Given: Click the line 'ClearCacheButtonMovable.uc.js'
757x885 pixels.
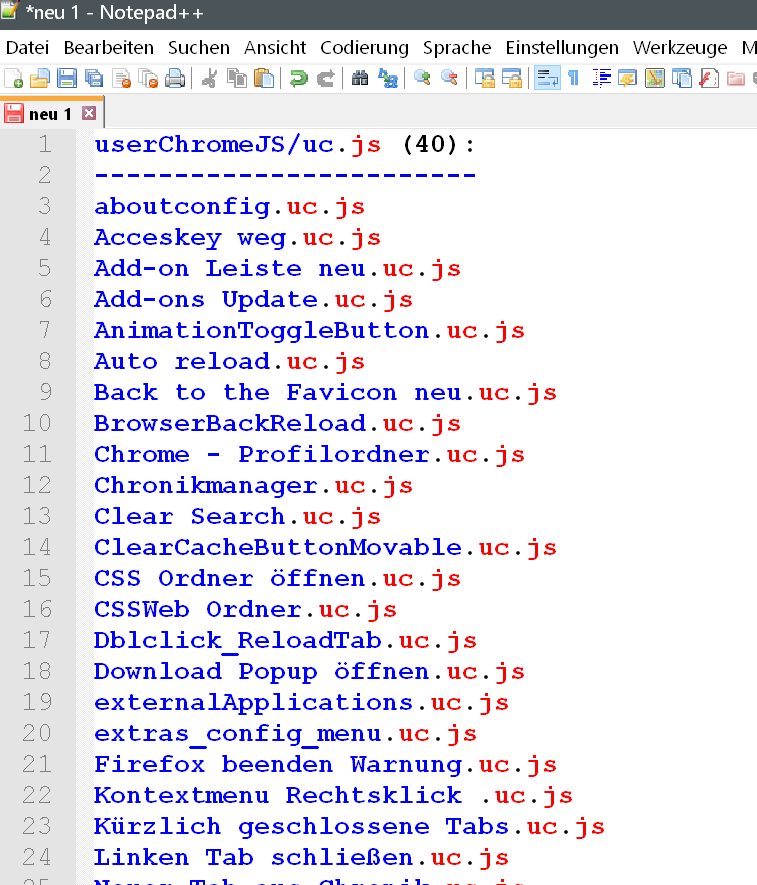Looking at the screenshot, I should (325, 548).
